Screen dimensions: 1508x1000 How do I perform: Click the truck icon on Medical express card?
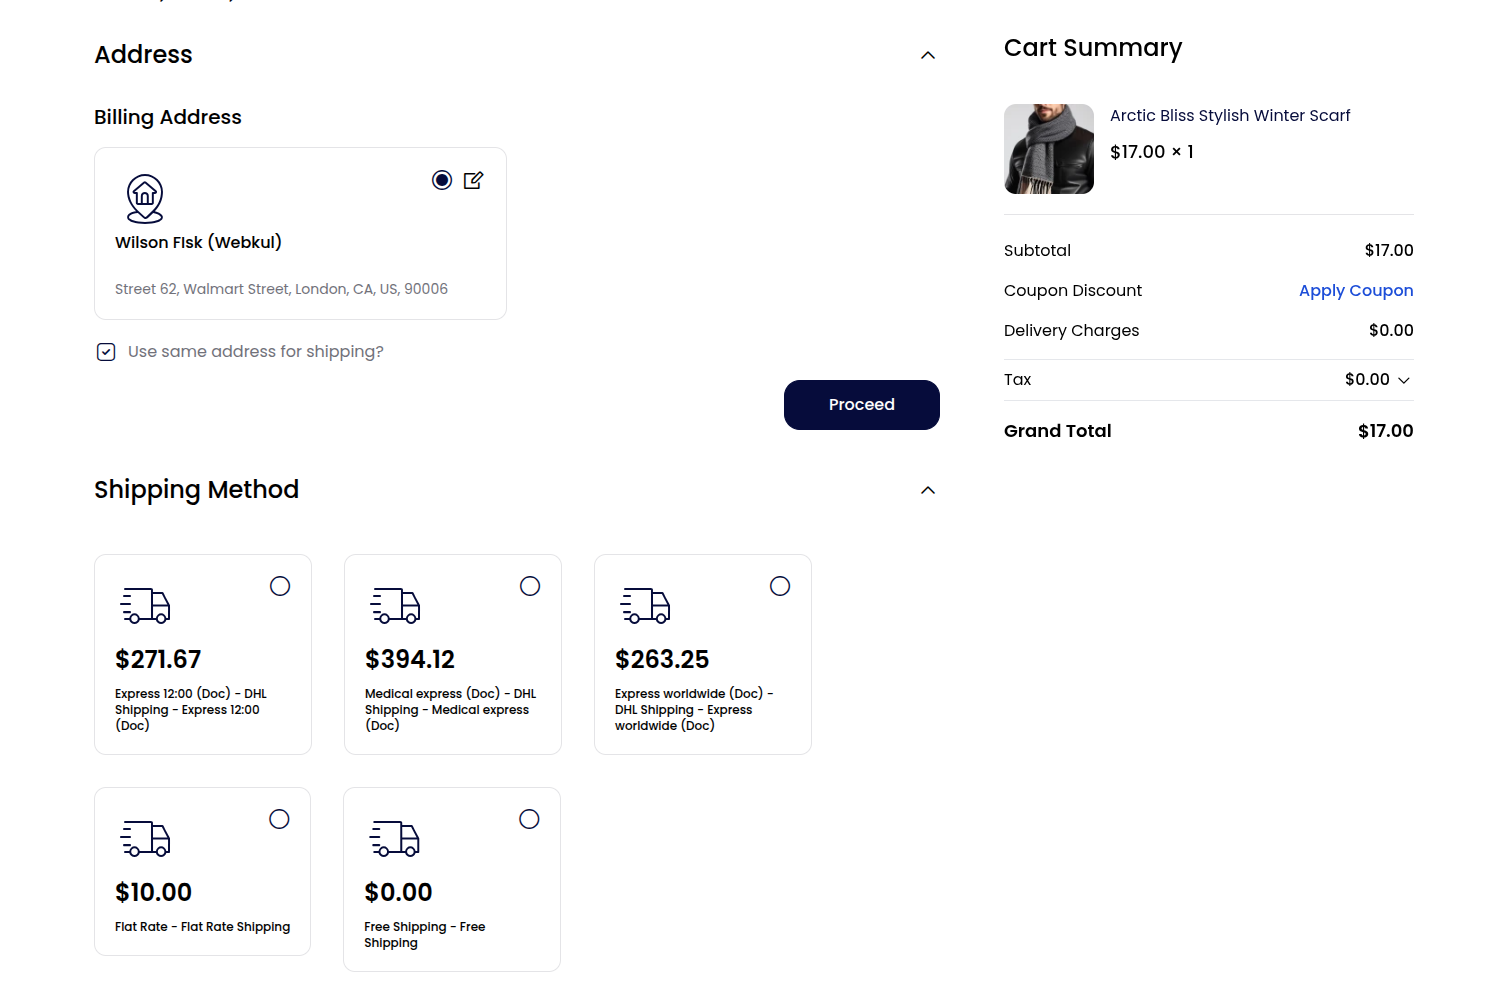tap(395, 605)
